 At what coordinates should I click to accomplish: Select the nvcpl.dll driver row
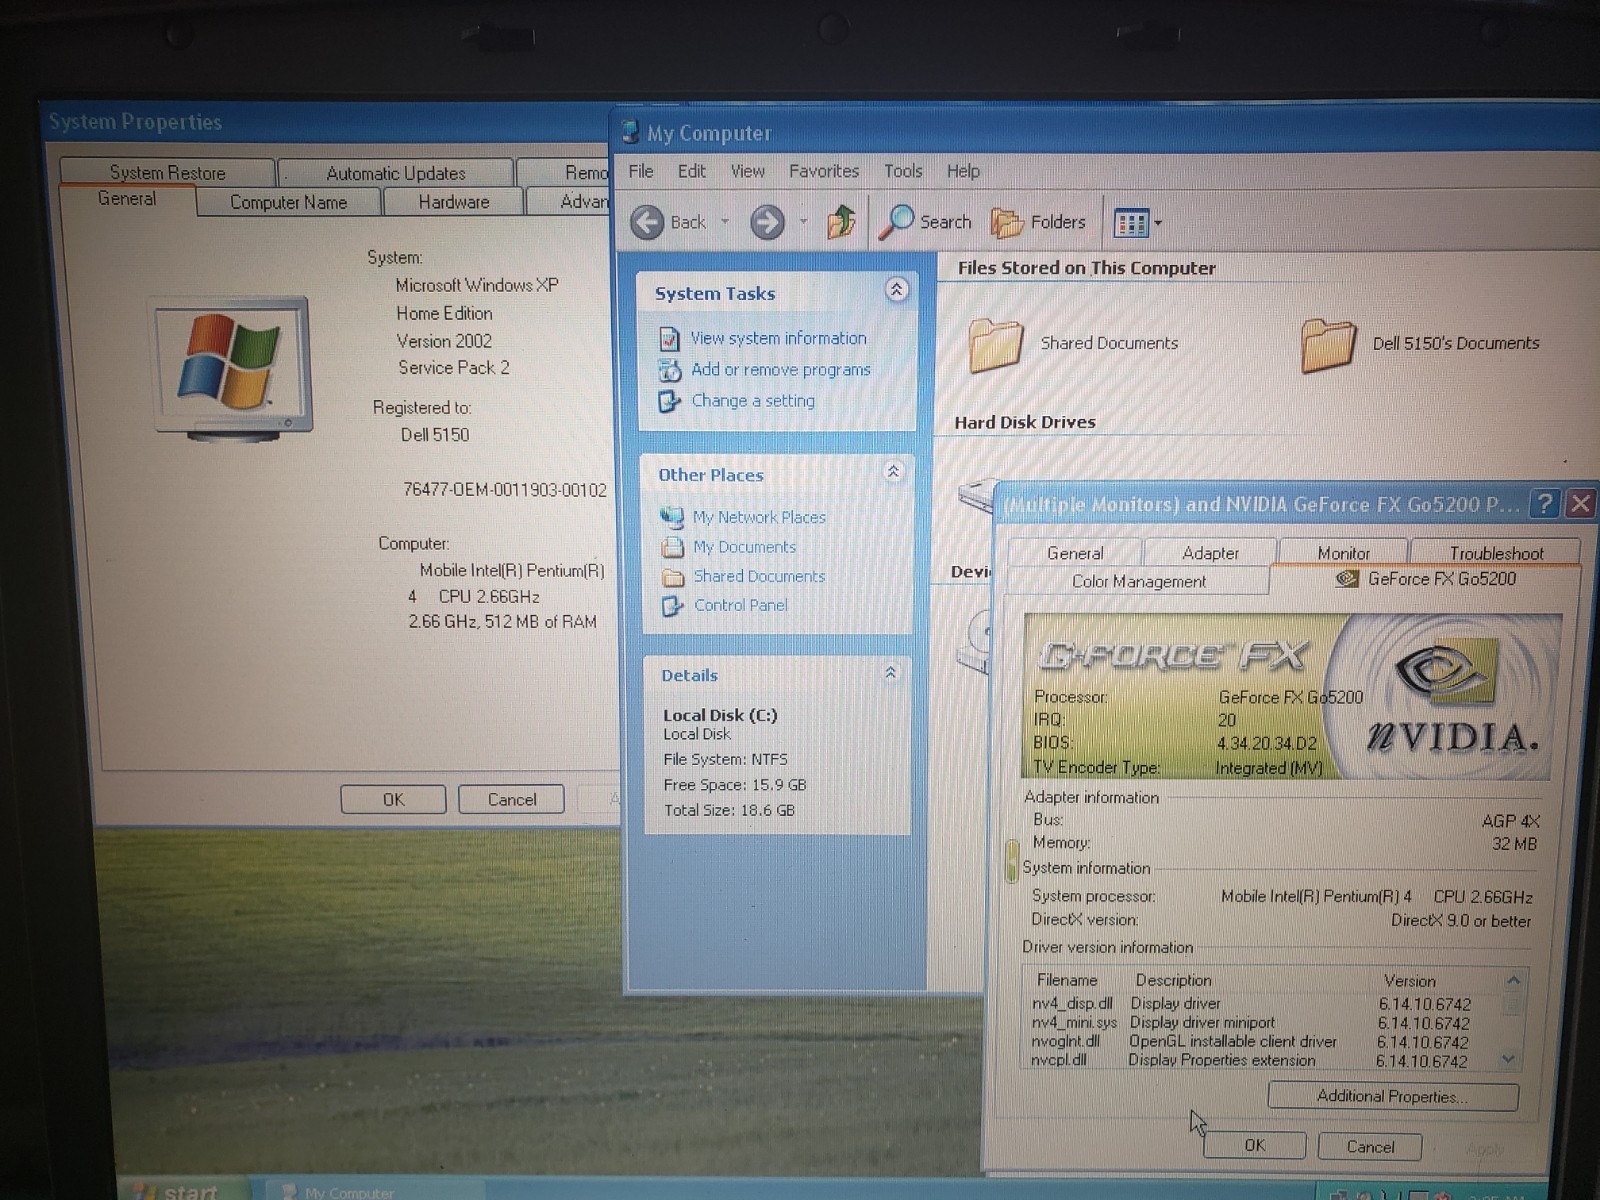(x=1248, y=1060)
